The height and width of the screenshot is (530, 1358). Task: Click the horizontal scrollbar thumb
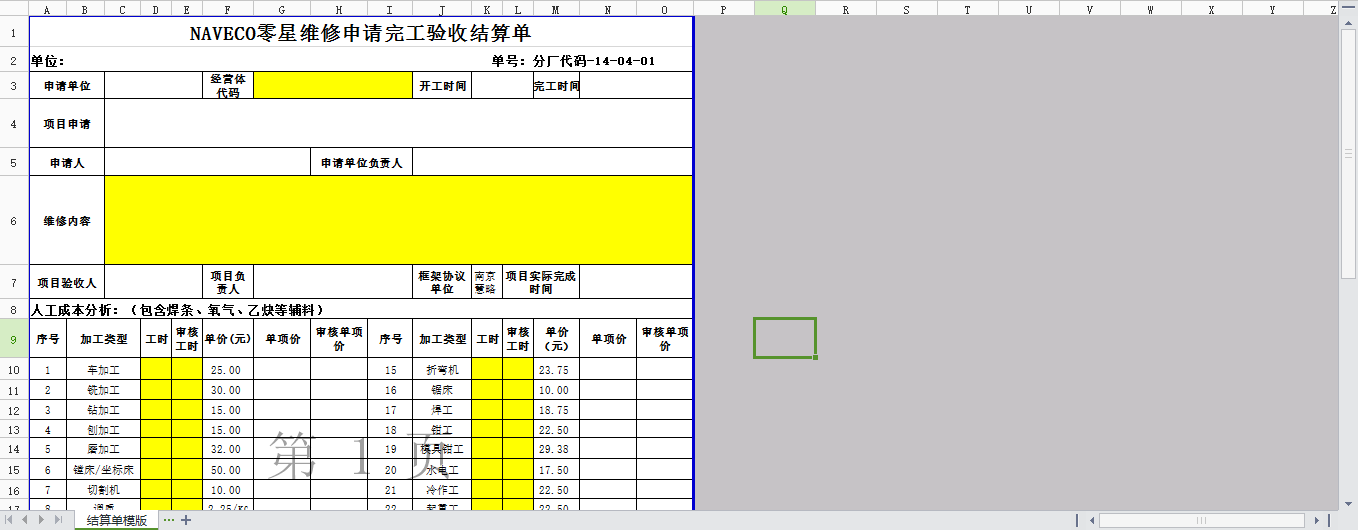click(1202, 520)
